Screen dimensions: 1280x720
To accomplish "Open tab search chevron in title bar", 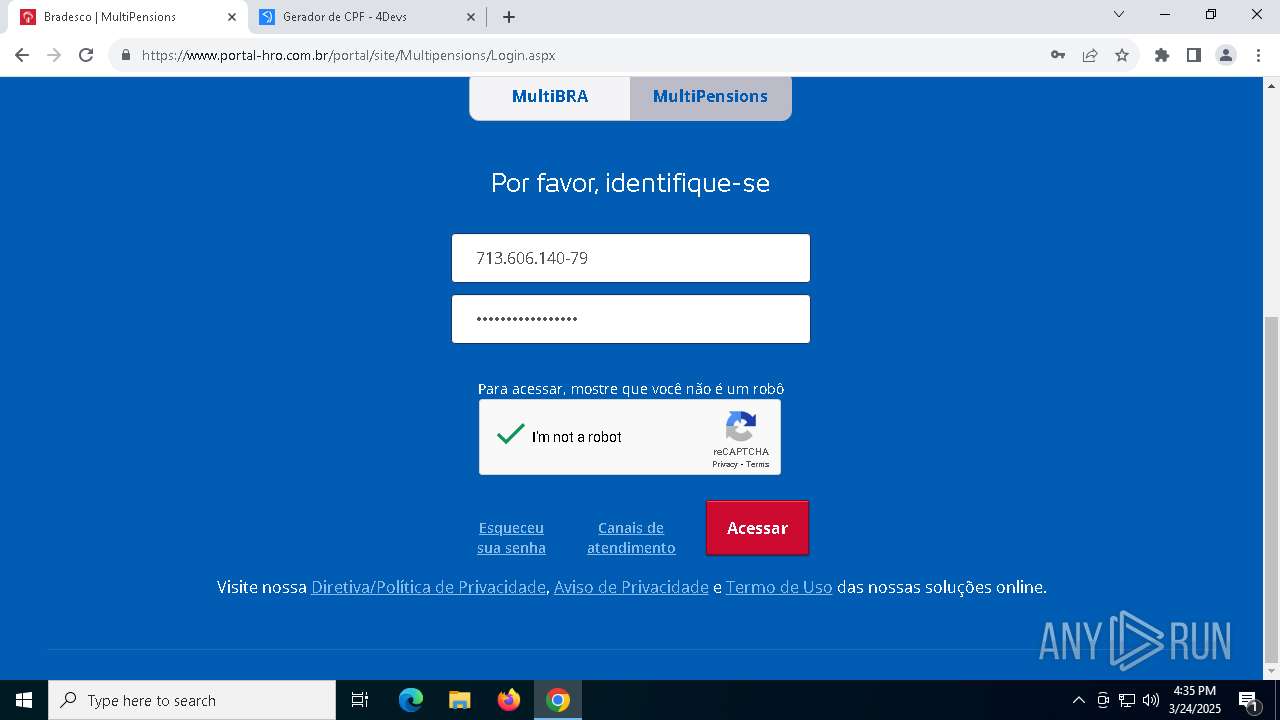I will [x=1119, y=14].
